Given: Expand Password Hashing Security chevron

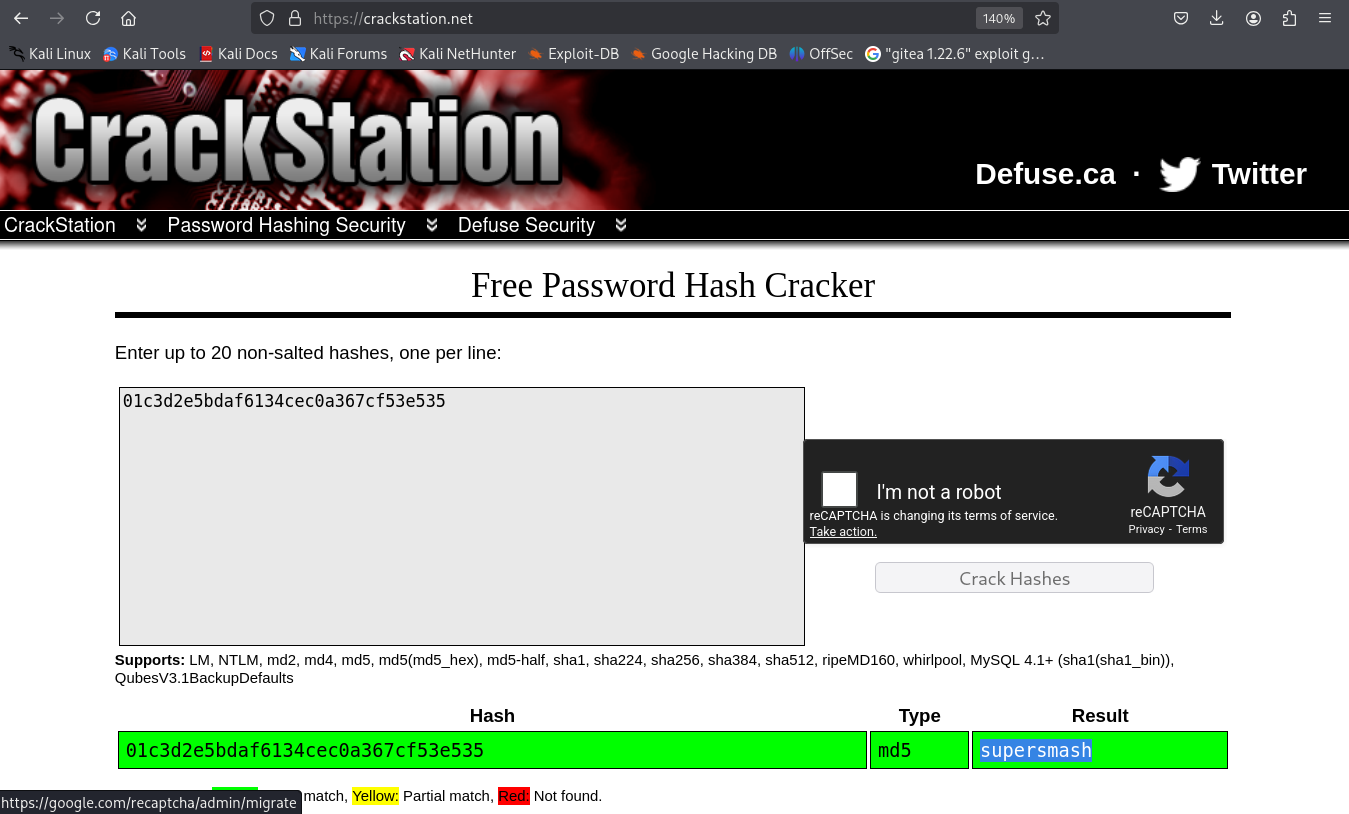Looking at the screenshot, I should click(x=432, y=225).
